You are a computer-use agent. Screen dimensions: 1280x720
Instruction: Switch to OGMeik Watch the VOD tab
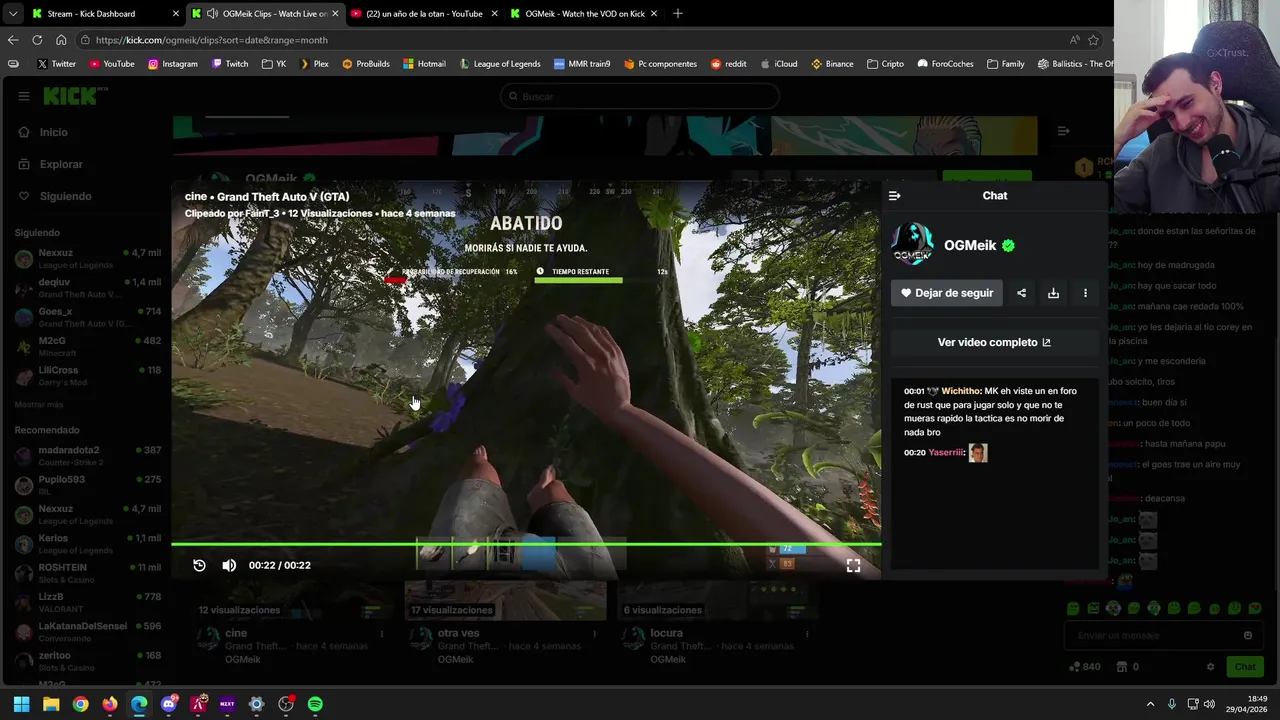583,14
